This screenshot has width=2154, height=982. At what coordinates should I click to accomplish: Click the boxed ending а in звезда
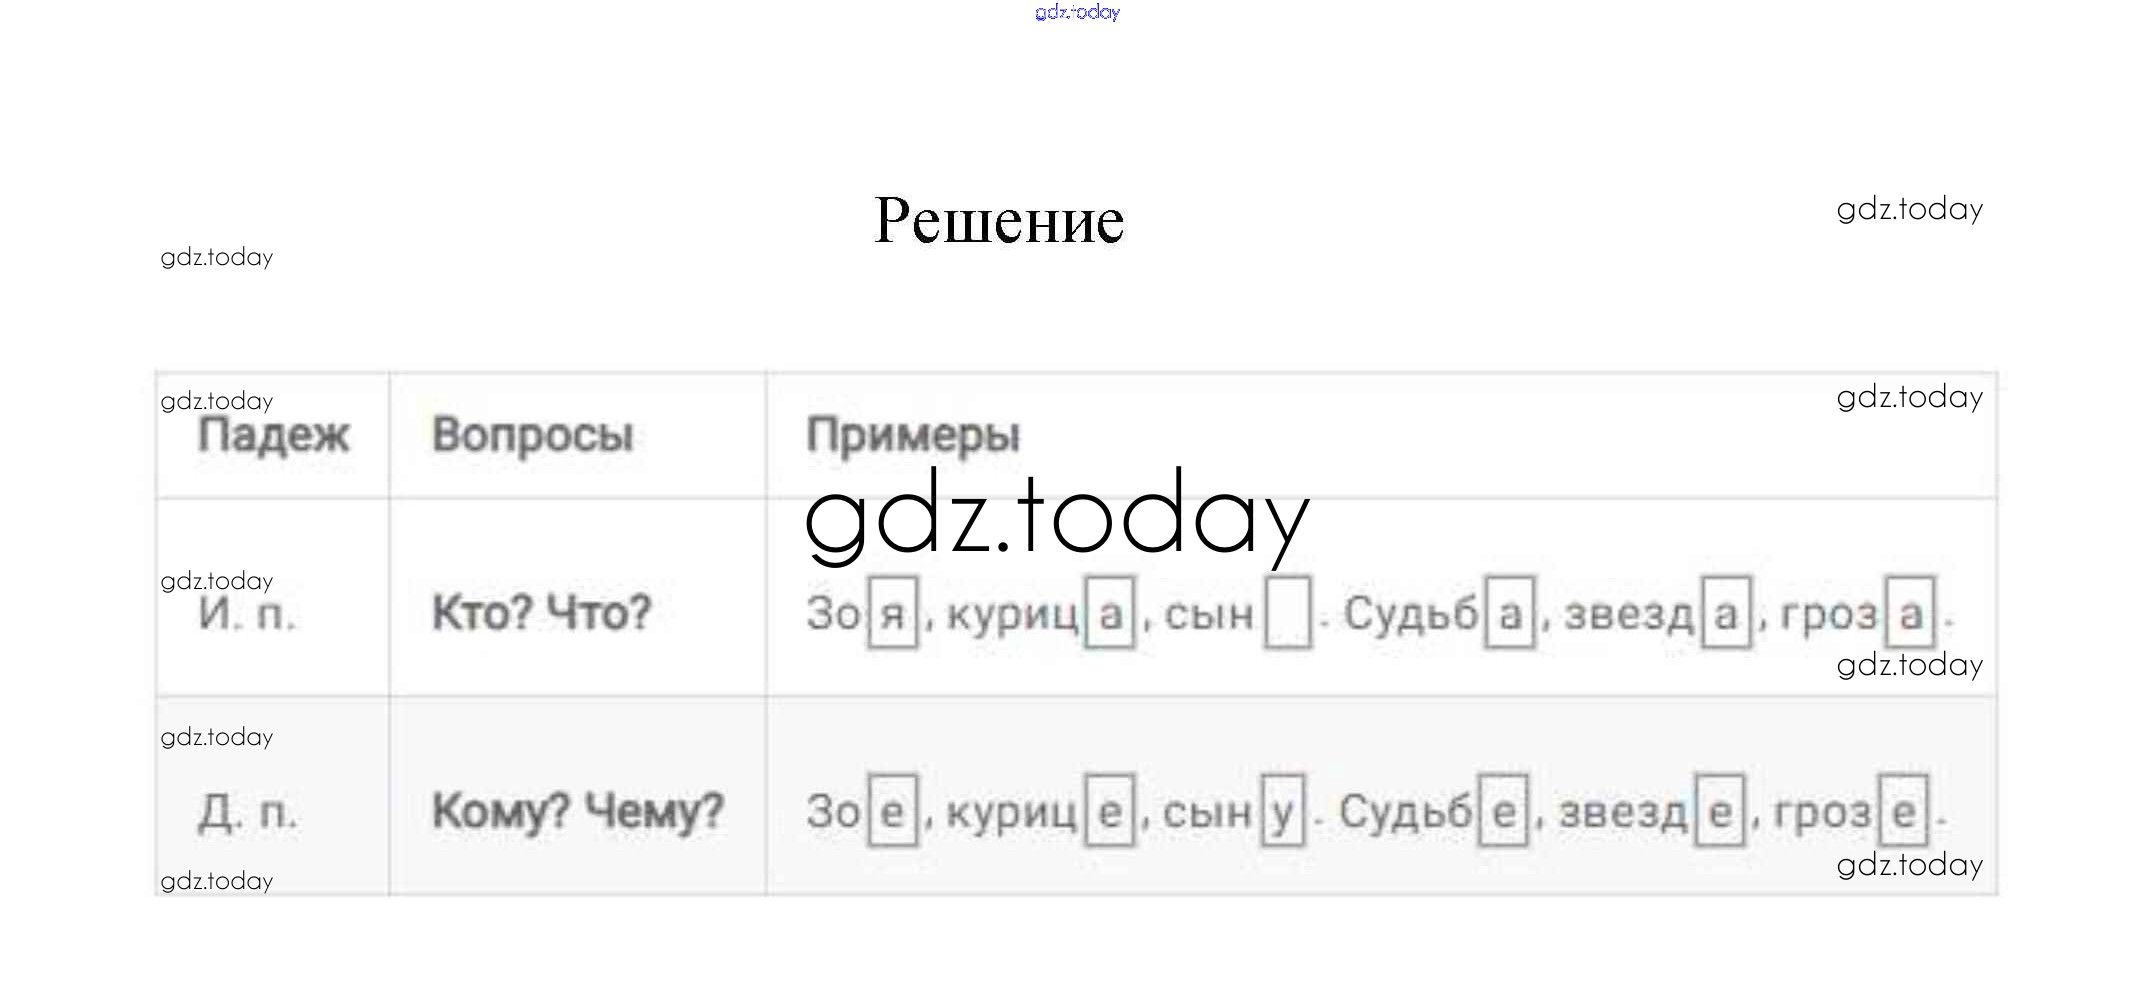(1726, 613)
